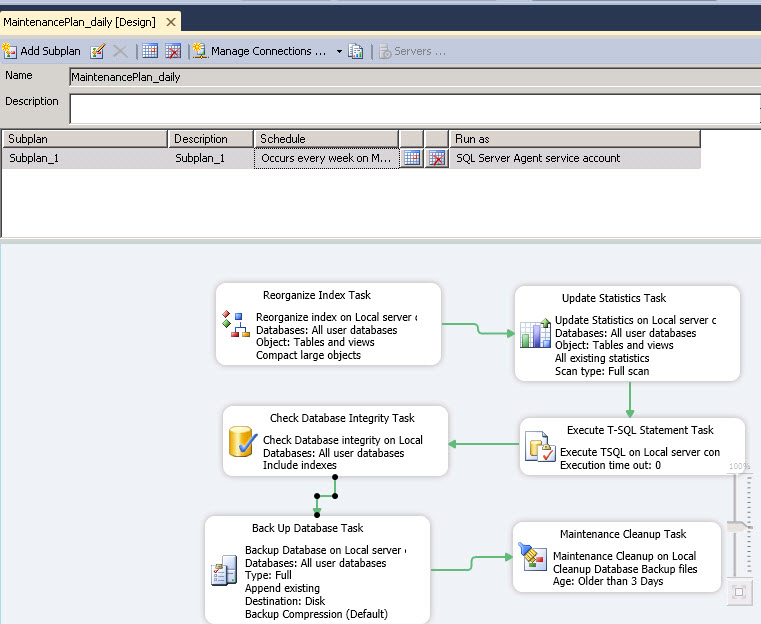
Task: Open Manage Connections
Action: pos(260,51)
